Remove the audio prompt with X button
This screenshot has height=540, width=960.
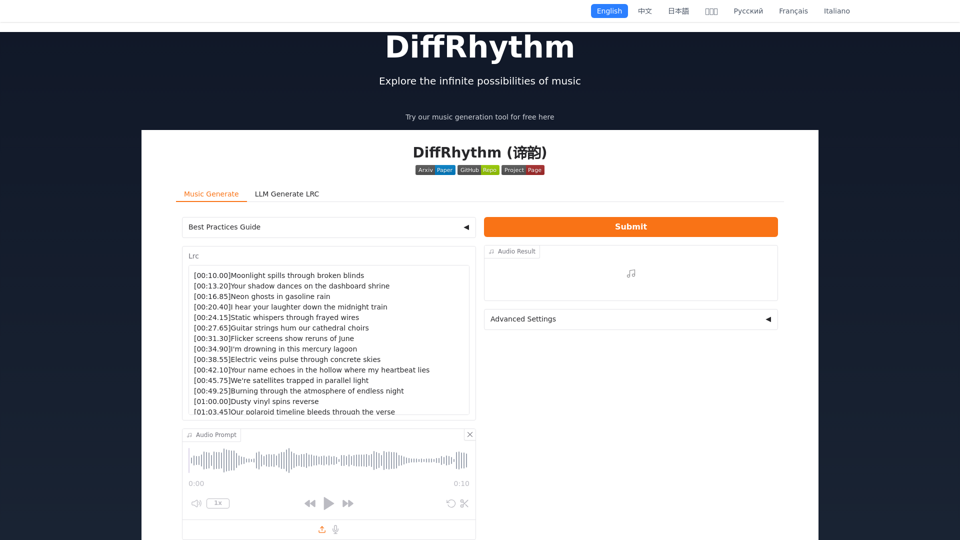[470, 435]
